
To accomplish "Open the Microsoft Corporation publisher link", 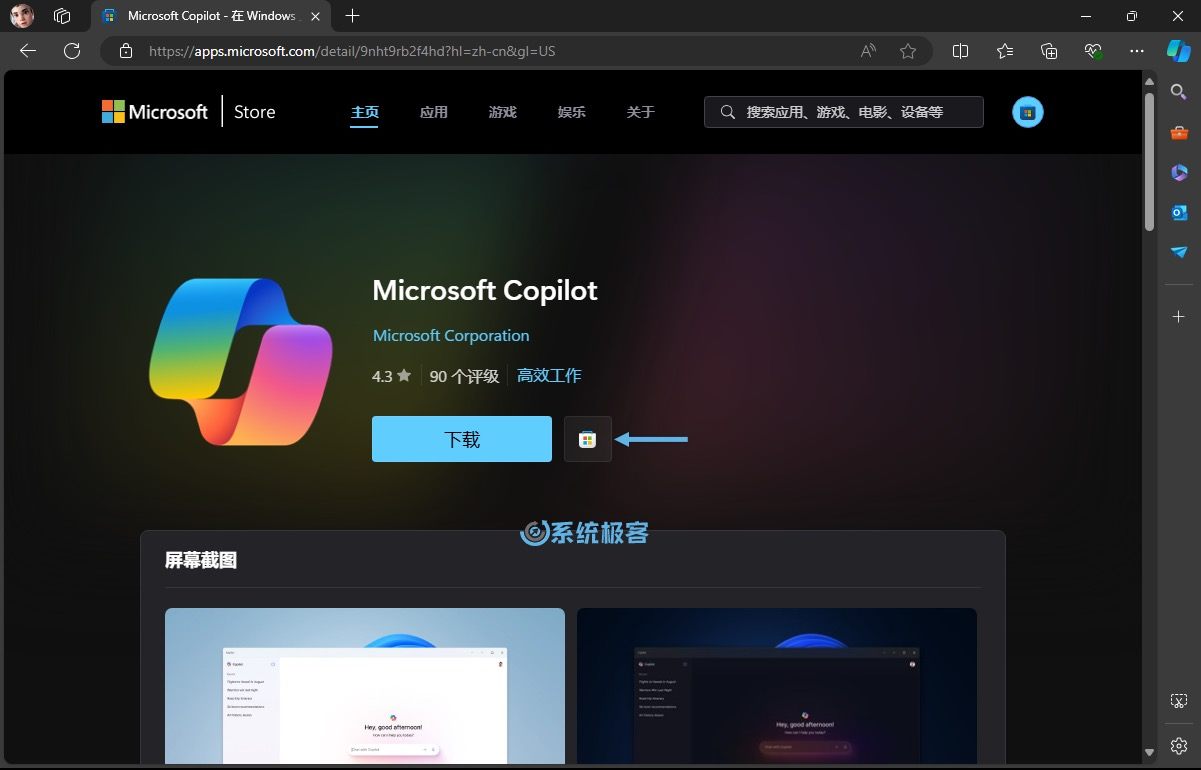I will pos(451,335).
